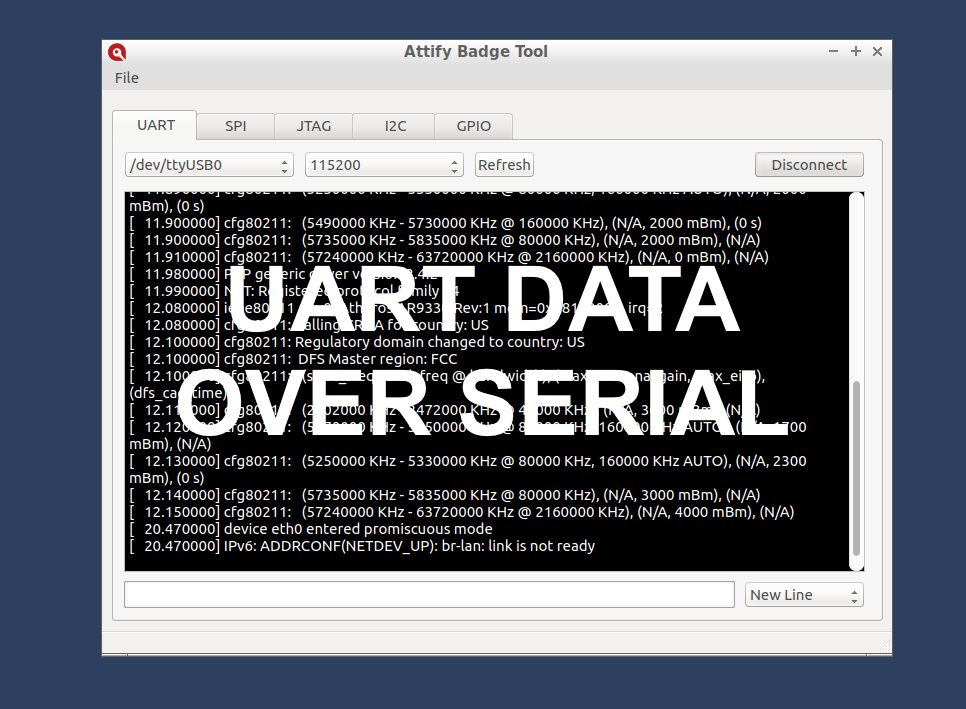
Task: Click the window resize grip in status bar
Action: (886, 646)
